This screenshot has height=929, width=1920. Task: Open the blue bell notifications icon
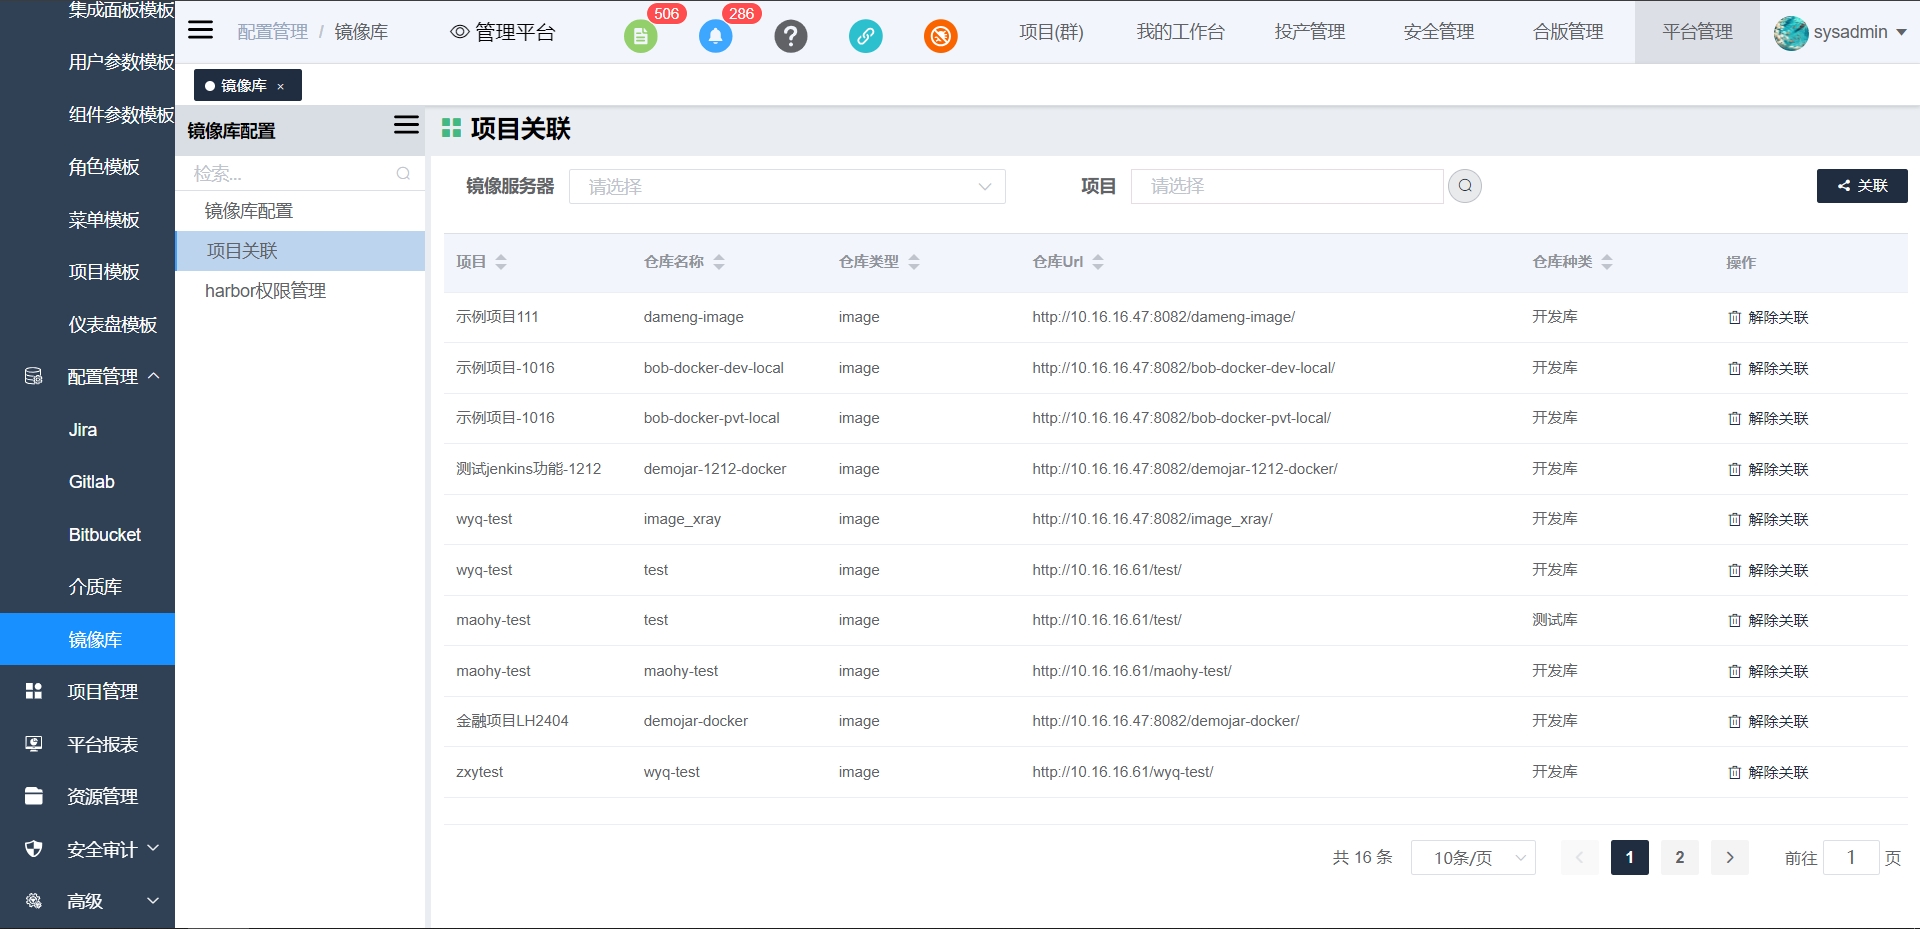[715, 37]
